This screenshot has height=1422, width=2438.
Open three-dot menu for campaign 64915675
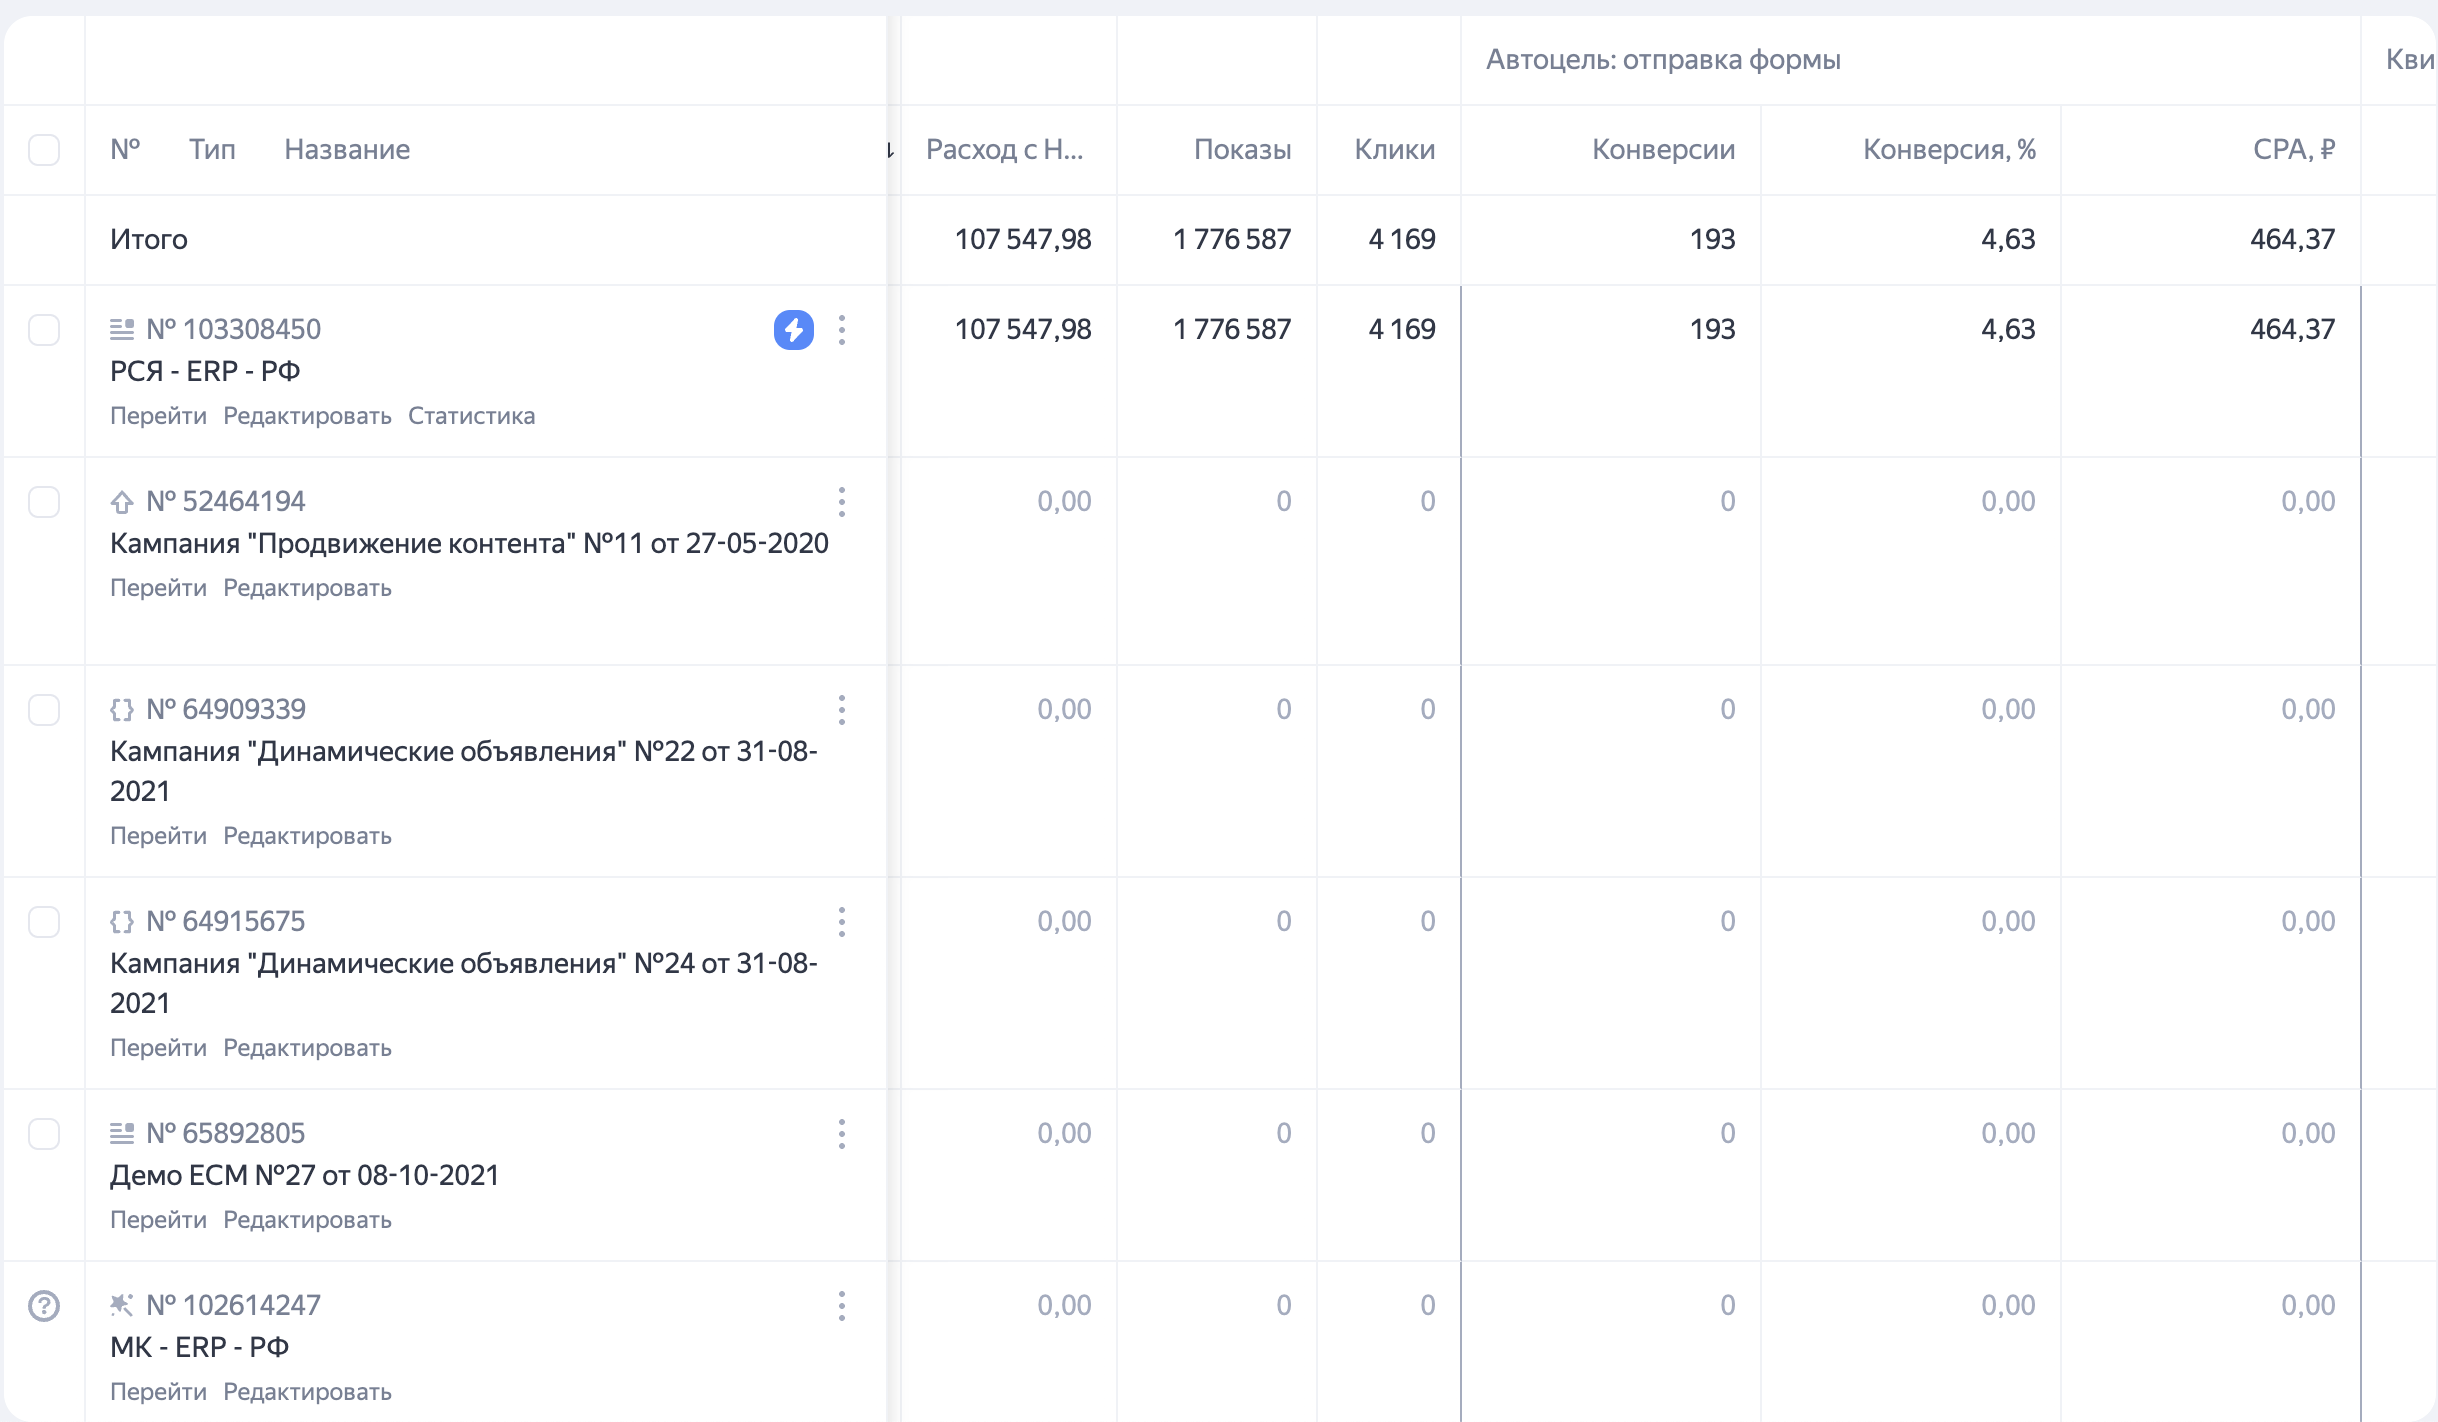point(842,922)
